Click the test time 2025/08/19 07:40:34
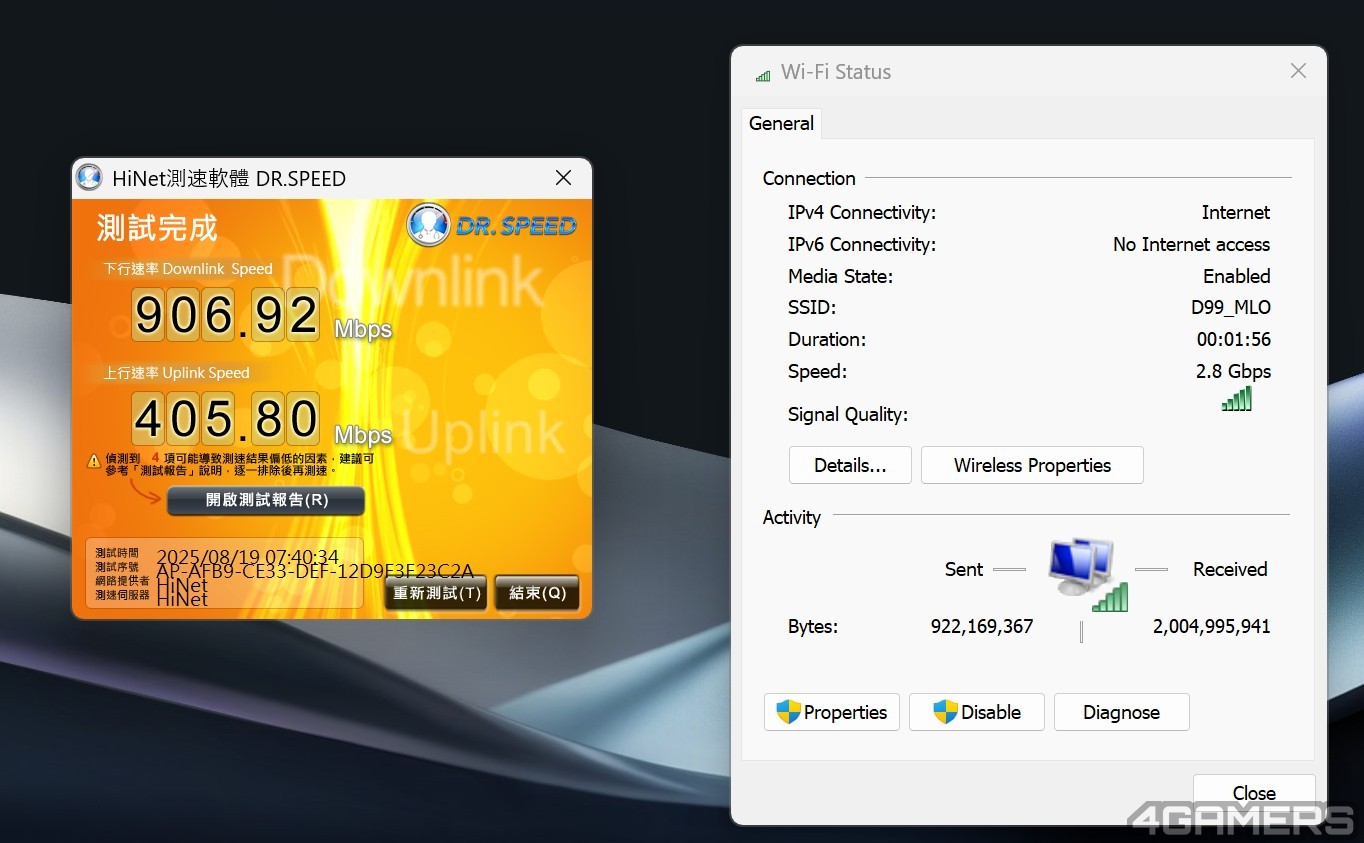1364x843 pixels. [x=248, y=557]
